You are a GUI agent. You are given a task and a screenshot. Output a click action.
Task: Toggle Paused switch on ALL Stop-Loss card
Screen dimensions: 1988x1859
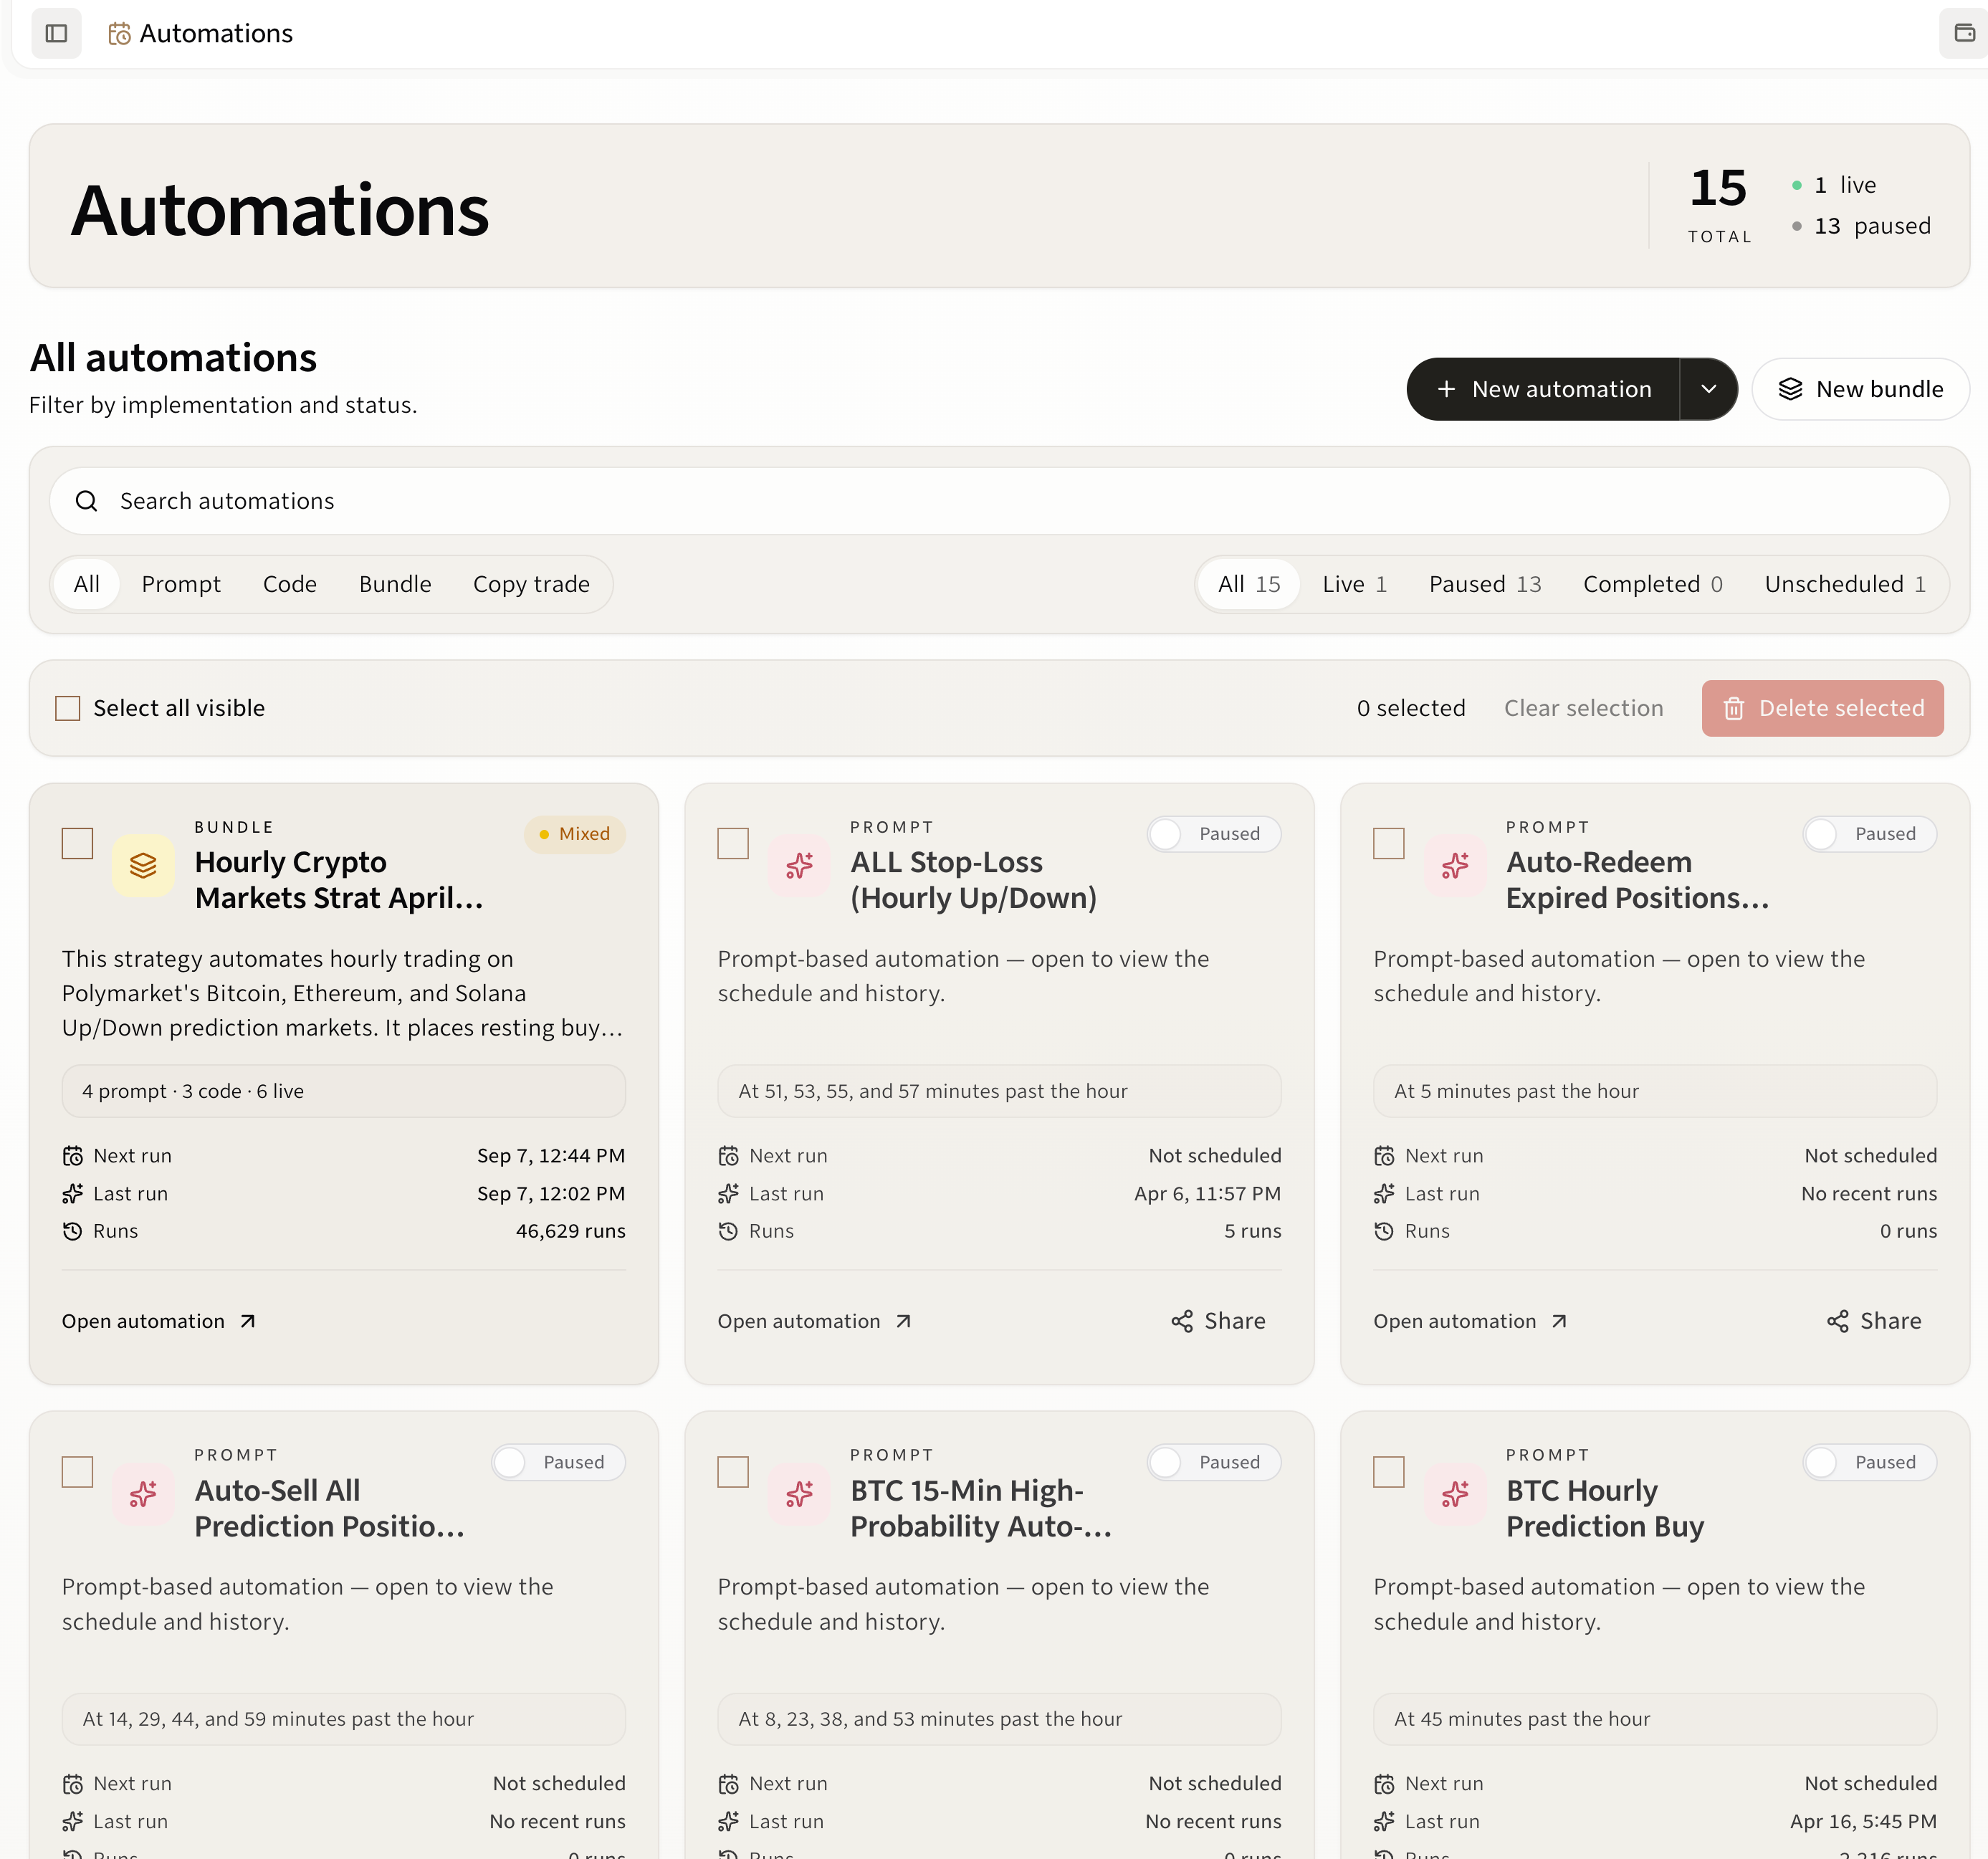coord(1214,834)
